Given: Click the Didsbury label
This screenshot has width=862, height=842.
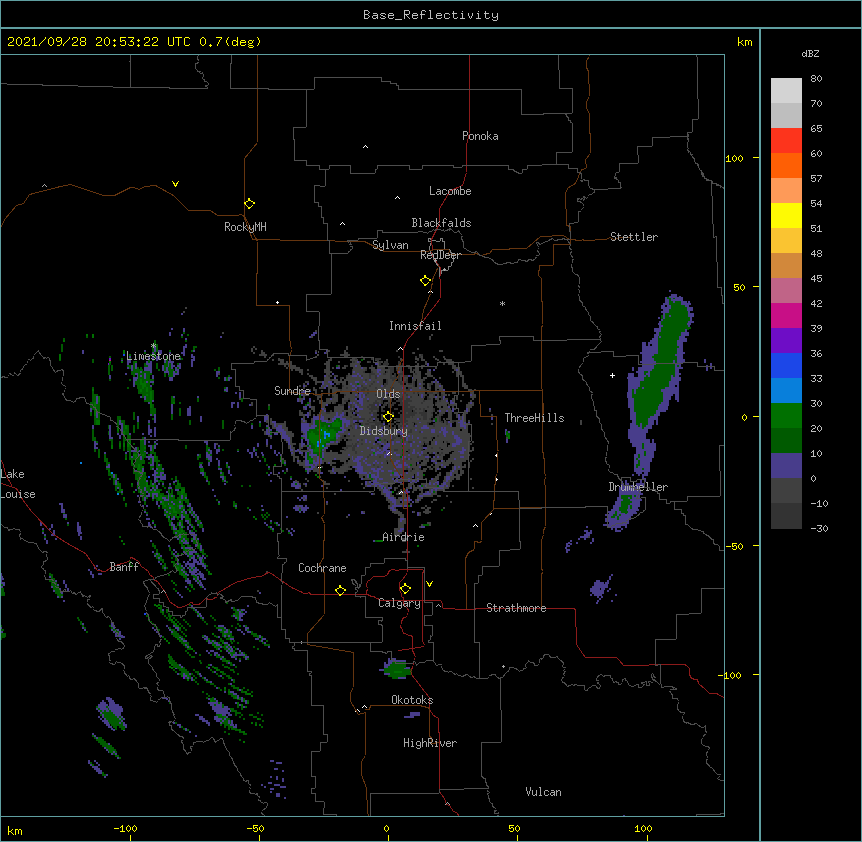Looking at the screenshot, I should point(384,431).
